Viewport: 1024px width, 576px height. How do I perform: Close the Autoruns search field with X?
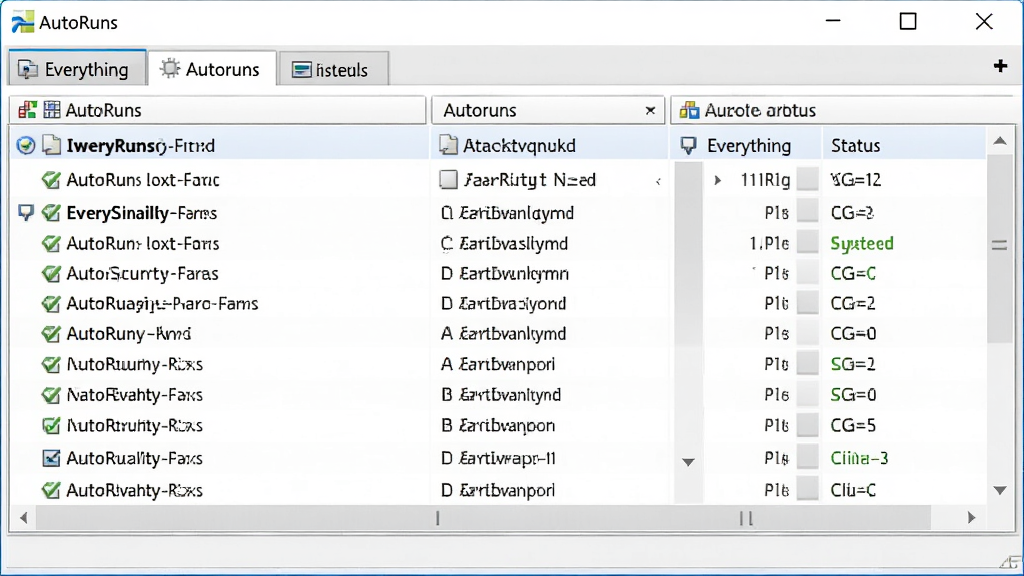tap(650, 110)
